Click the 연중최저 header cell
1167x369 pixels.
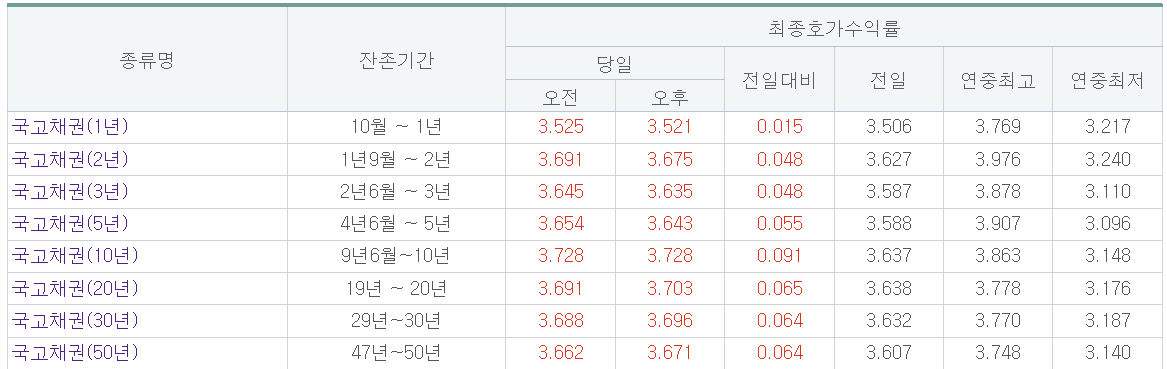1107,80
